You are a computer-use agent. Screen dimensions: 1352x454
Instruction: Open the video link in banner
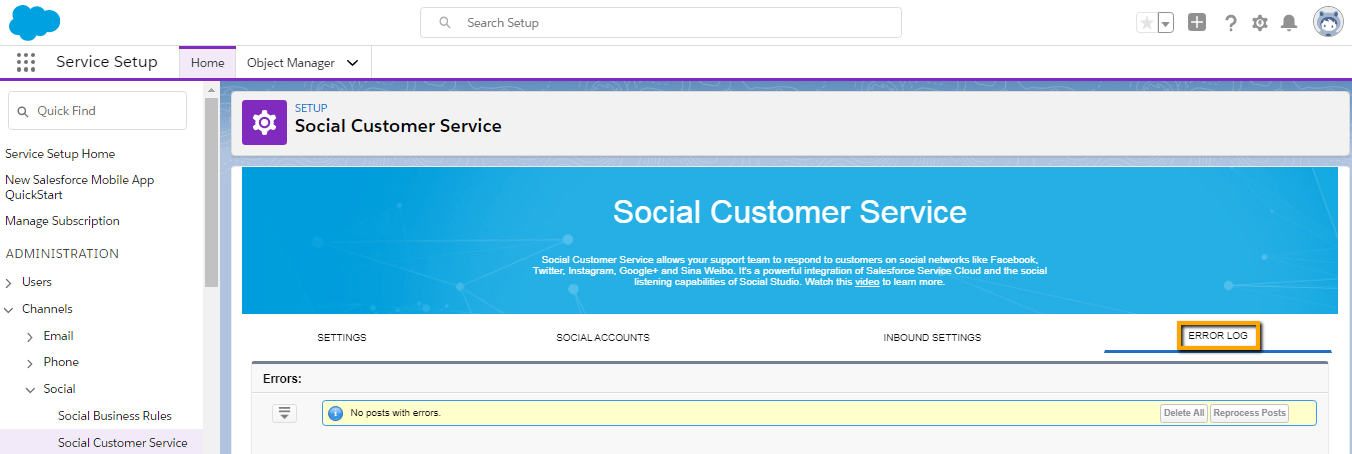[x=867, y=282]
